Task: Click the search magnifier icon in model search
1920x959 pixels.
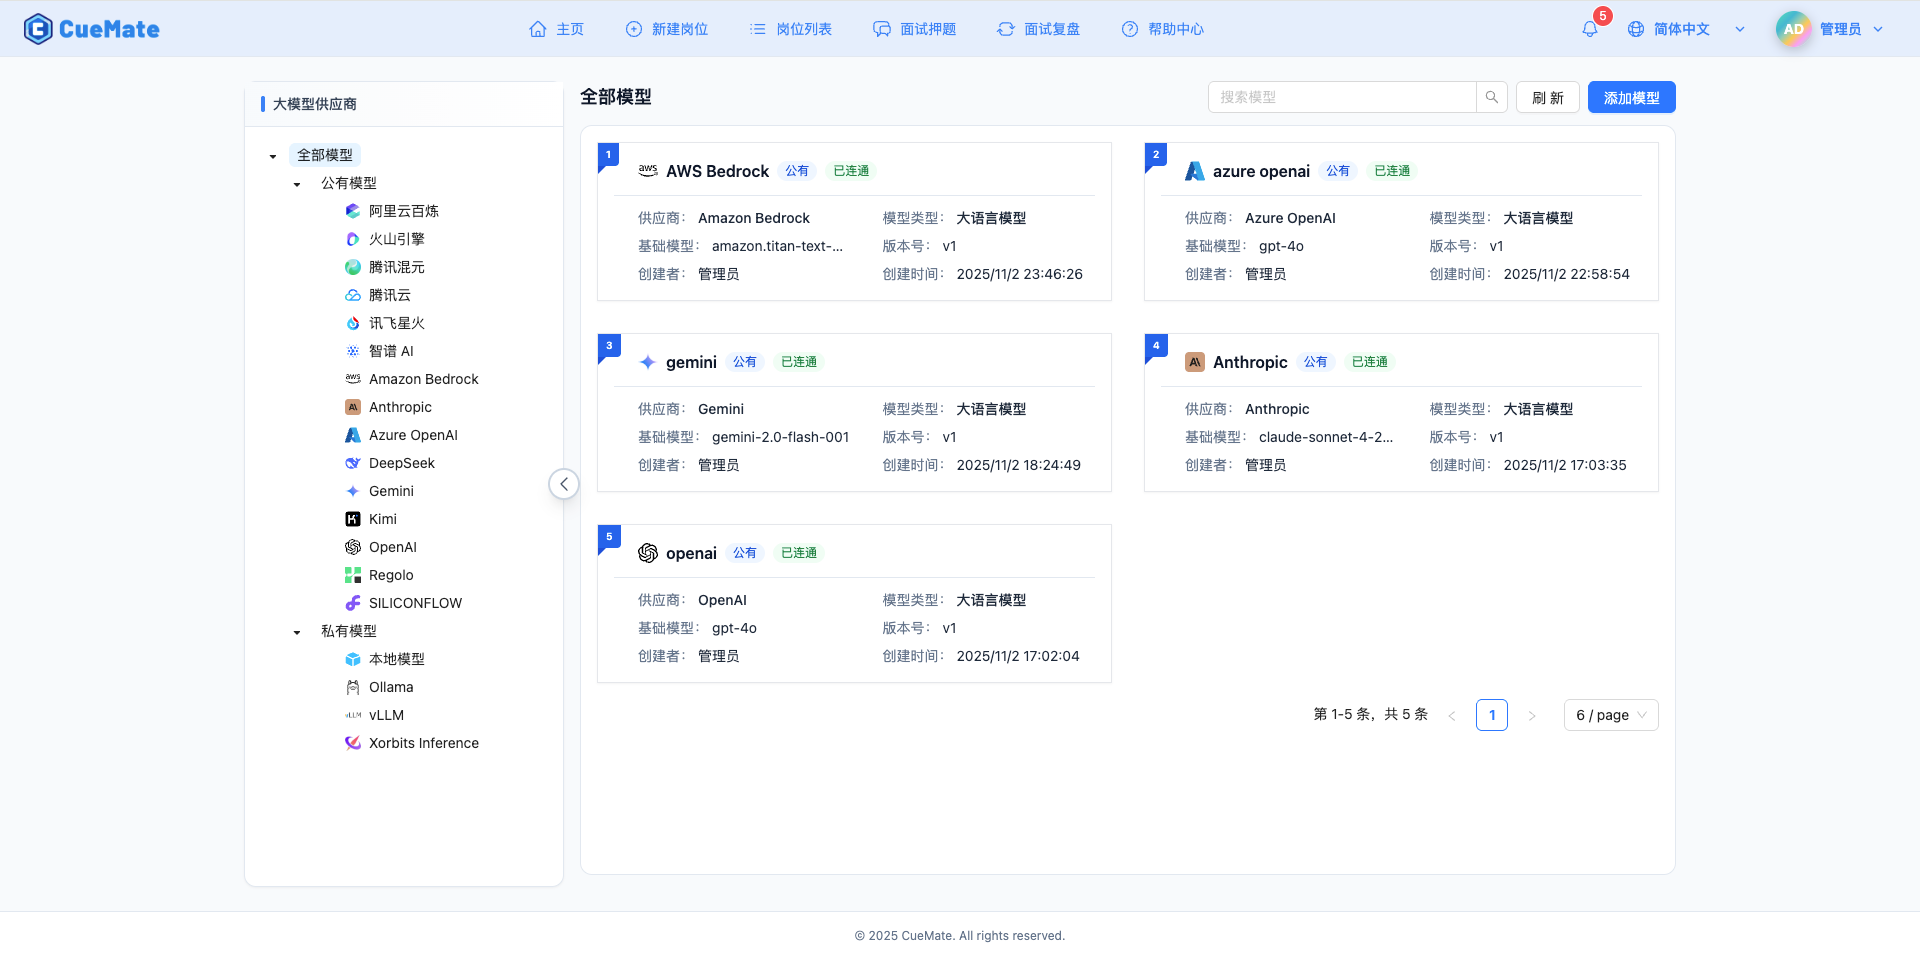Action: [x=1491, y=97]
